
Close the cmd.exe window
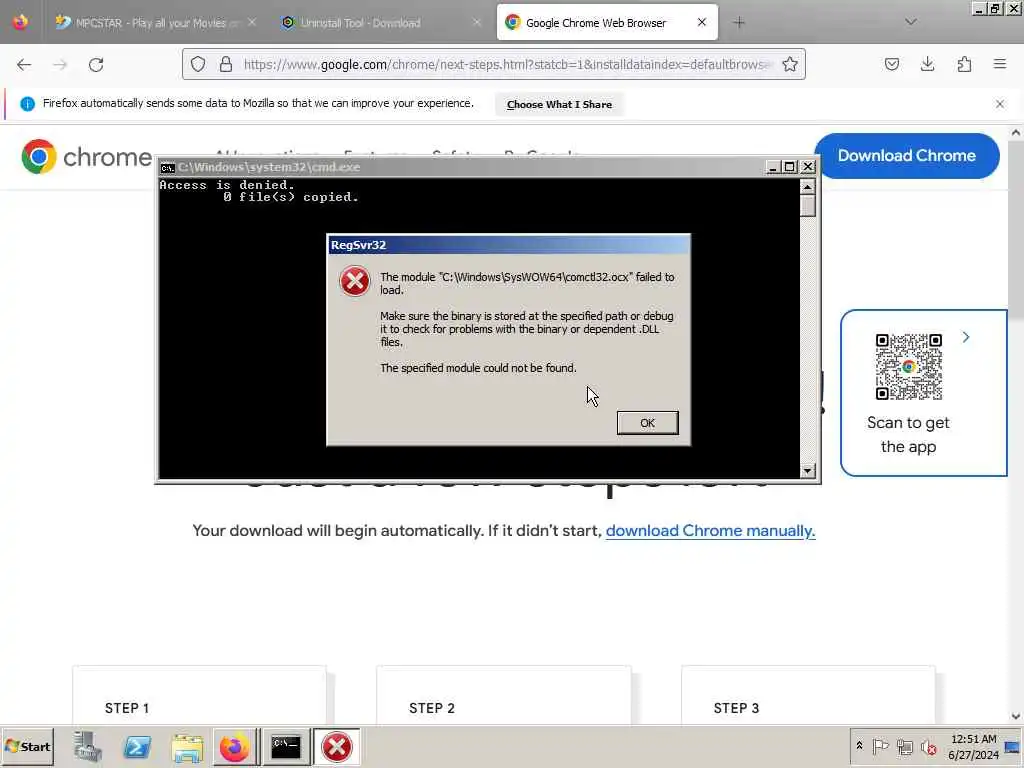[808, 167]
